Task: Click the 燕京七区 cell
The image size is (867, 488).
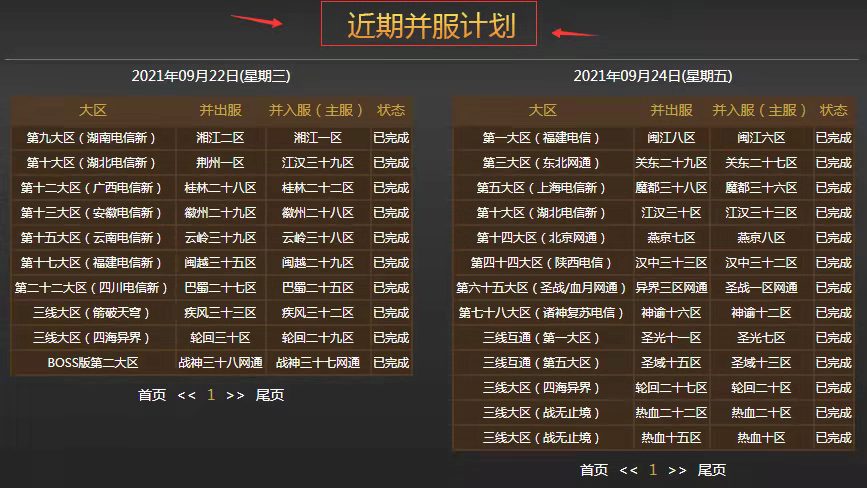Action: click(x=671, y=238)
